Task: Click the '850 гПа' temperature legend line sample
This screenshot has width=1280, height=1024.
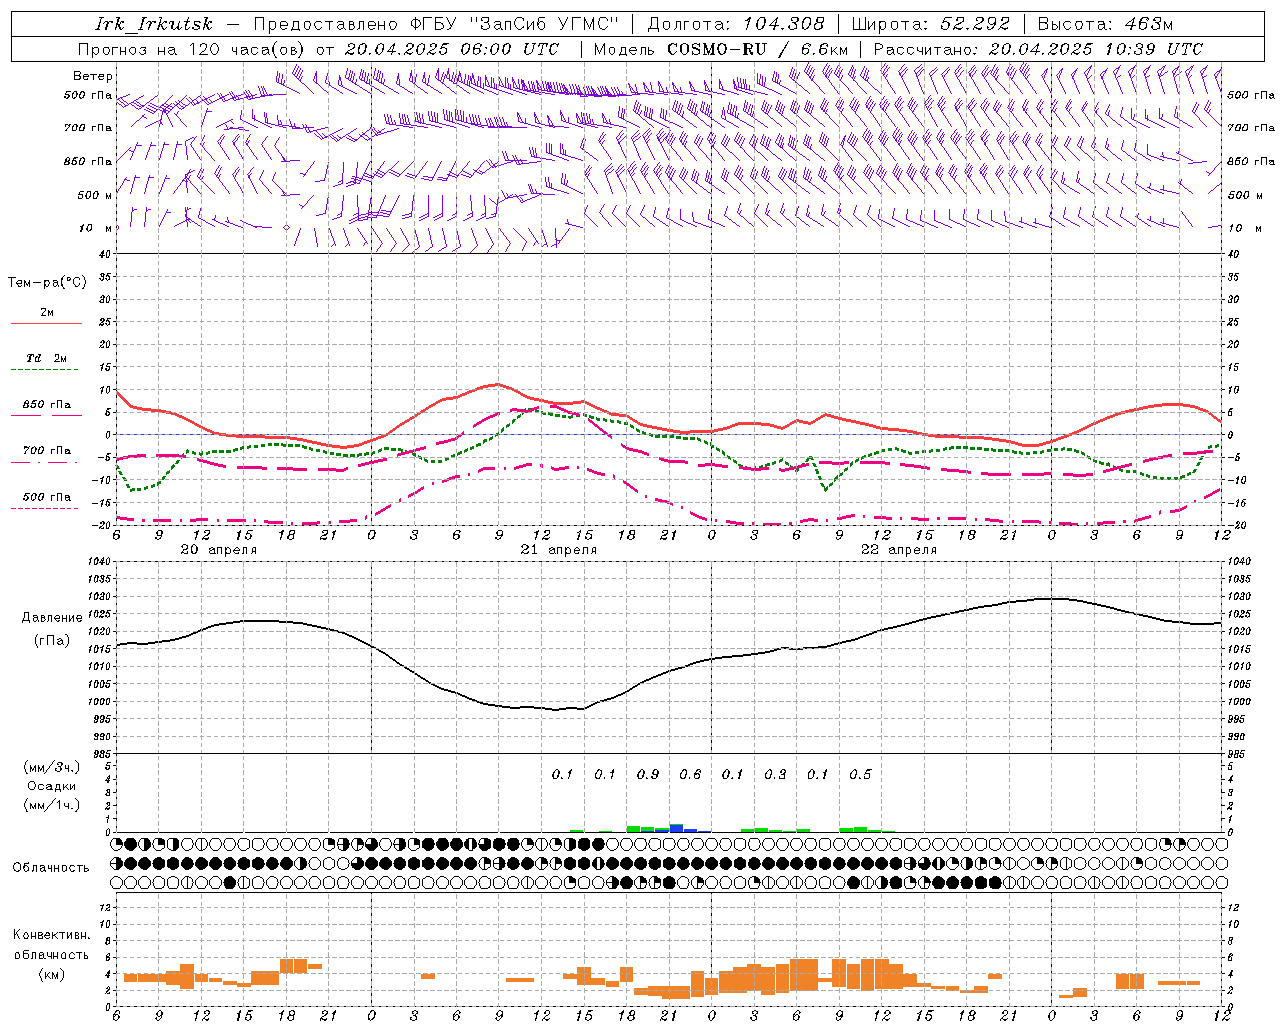Action: click(x=44, y=415)
